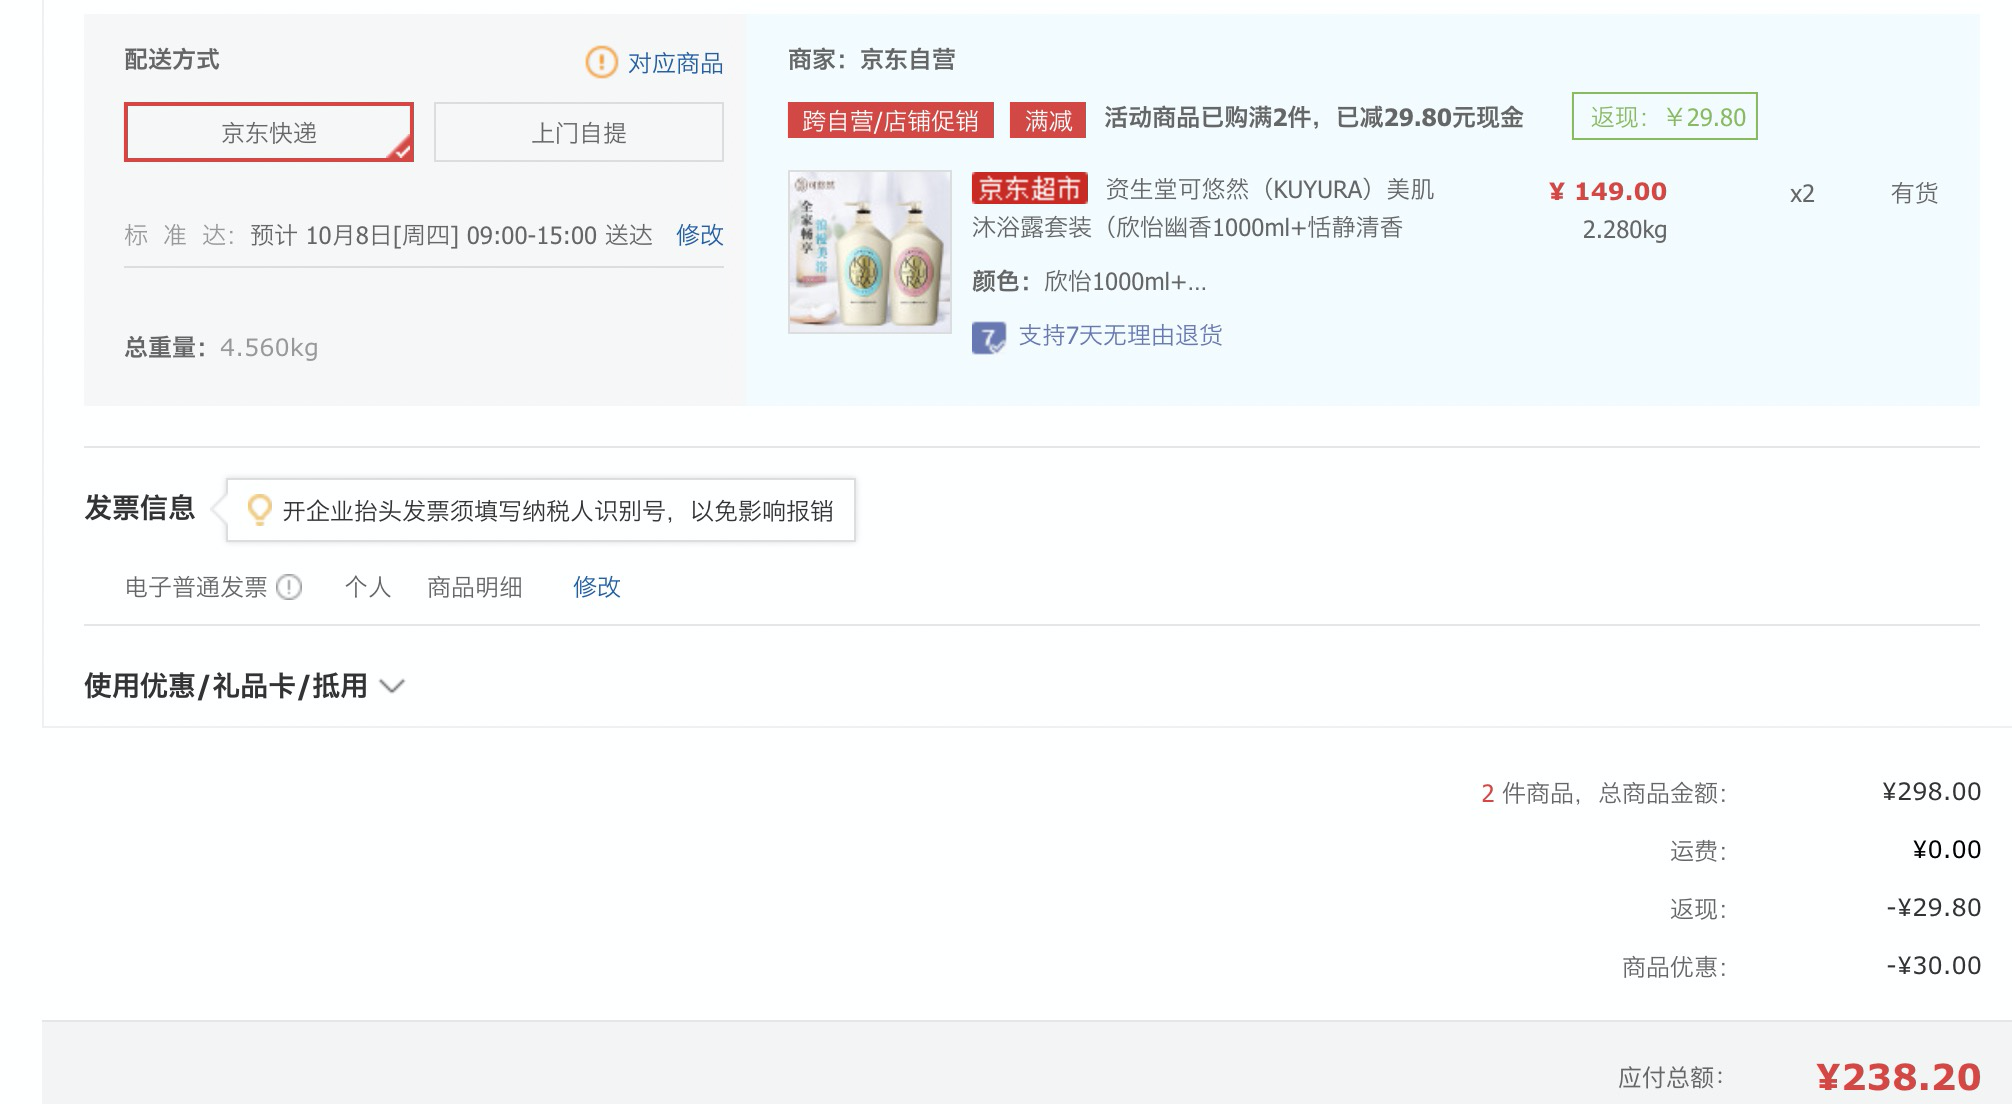
Task: Select 上门自提 pickup option
Action: point(579,132)
